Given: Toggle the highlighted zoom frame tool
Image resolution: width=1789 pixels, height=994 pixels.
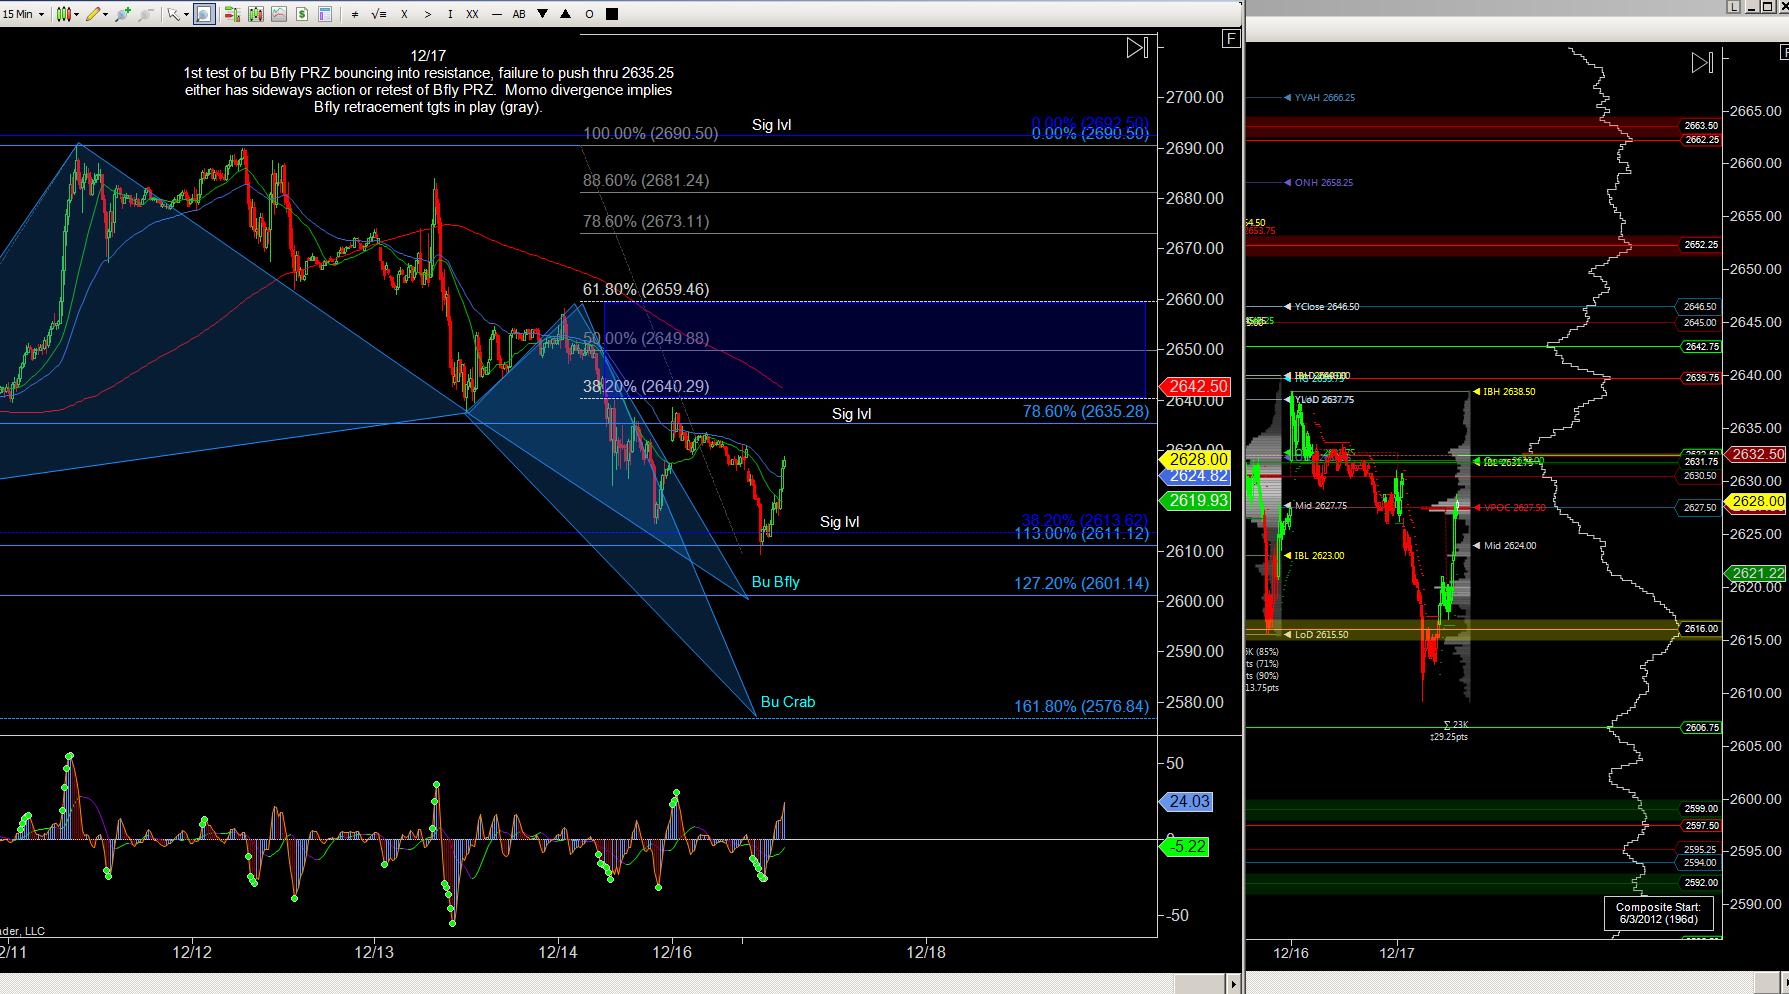Looking at the screenshot, I should [204, 14].
